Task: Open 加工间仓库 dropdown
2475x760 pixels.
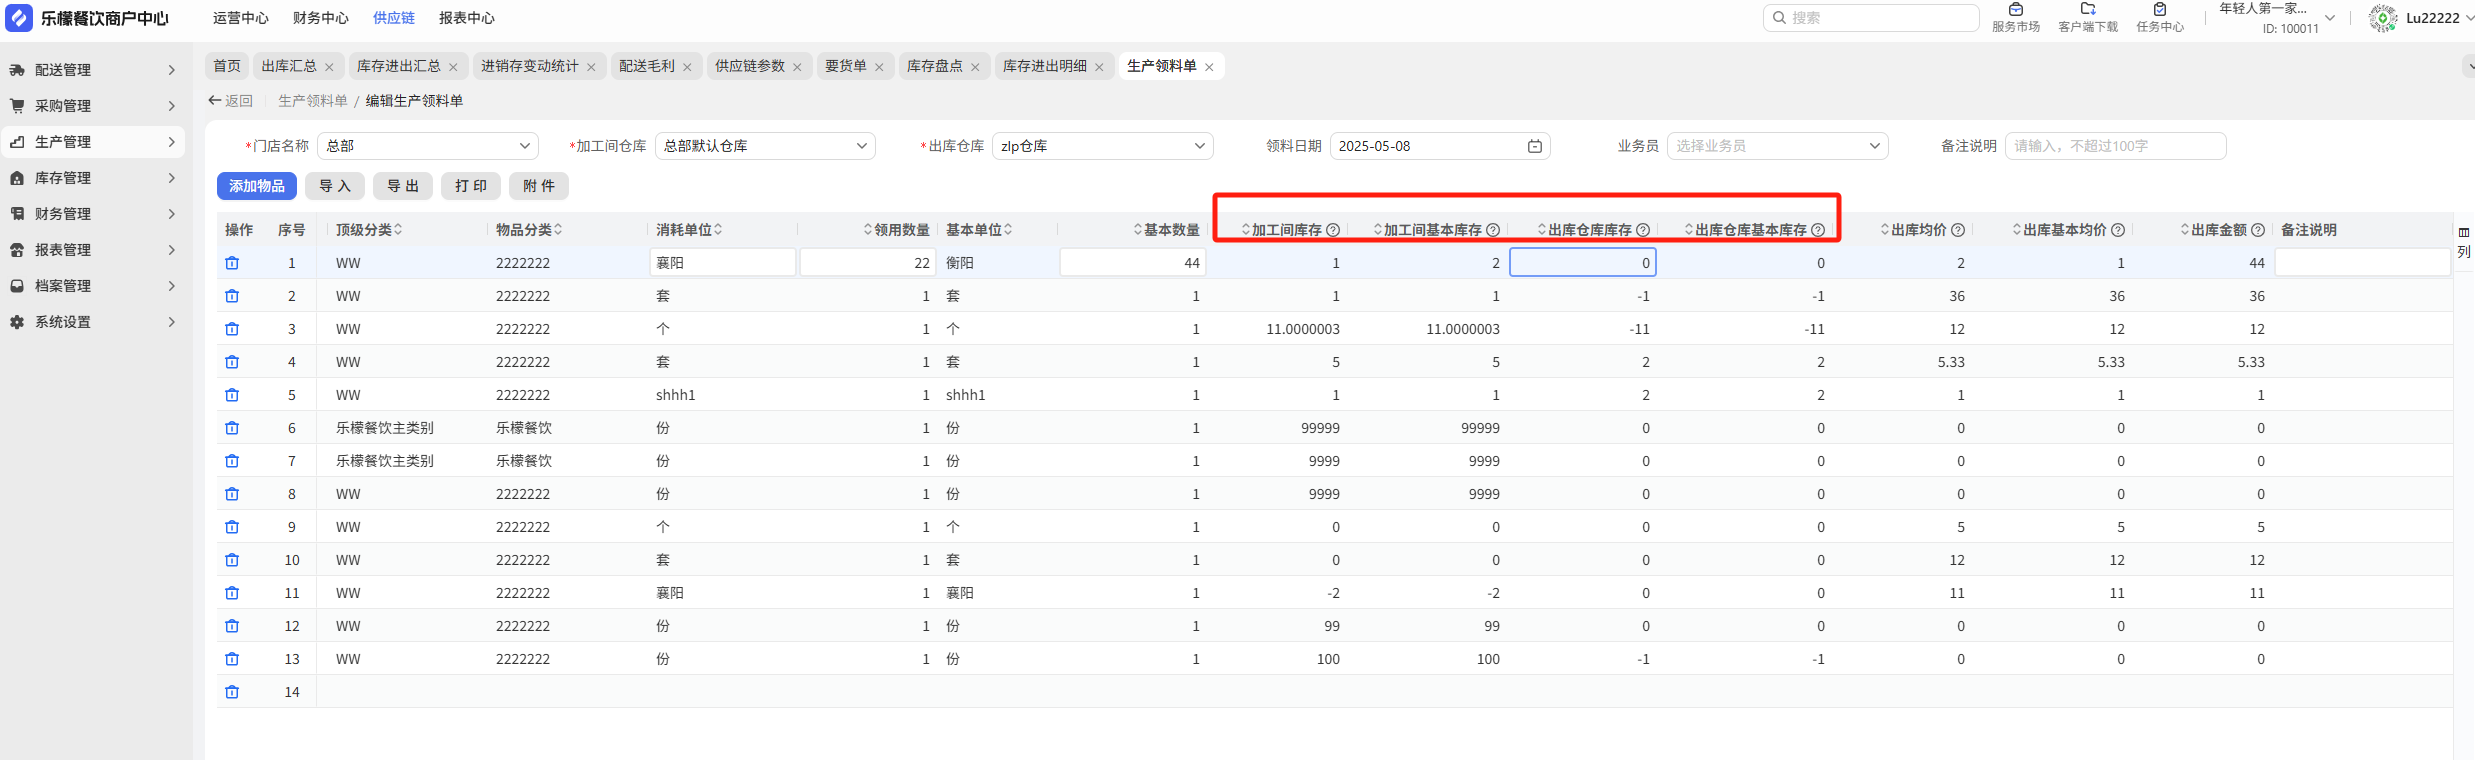Action: 765,146
